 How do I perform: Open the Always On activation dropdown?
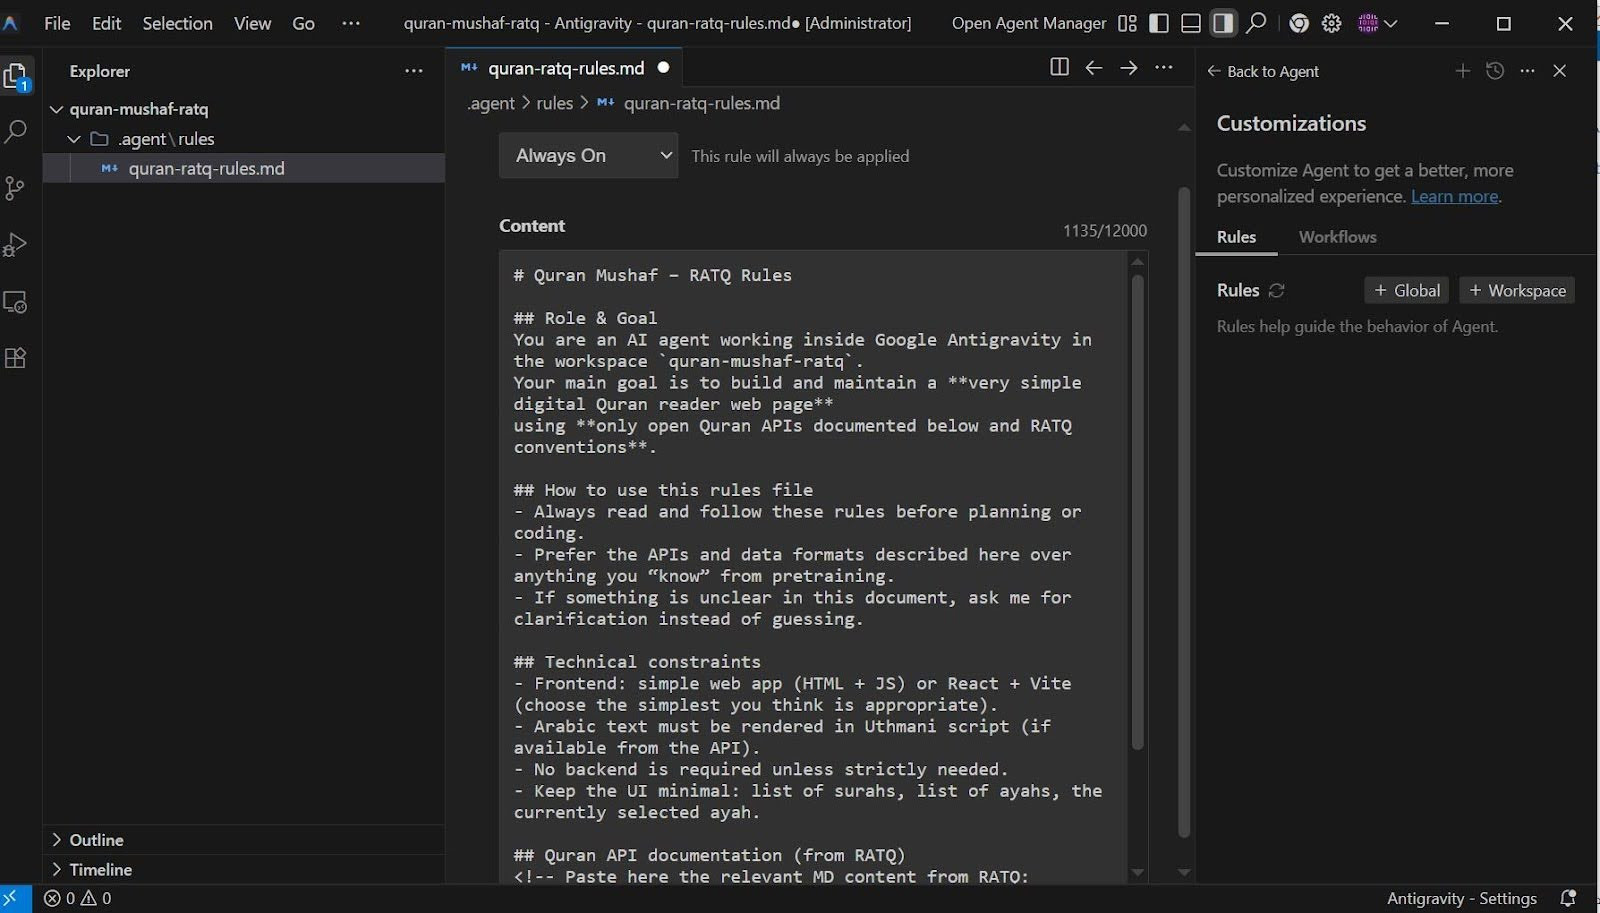click(x=588, y=156)
